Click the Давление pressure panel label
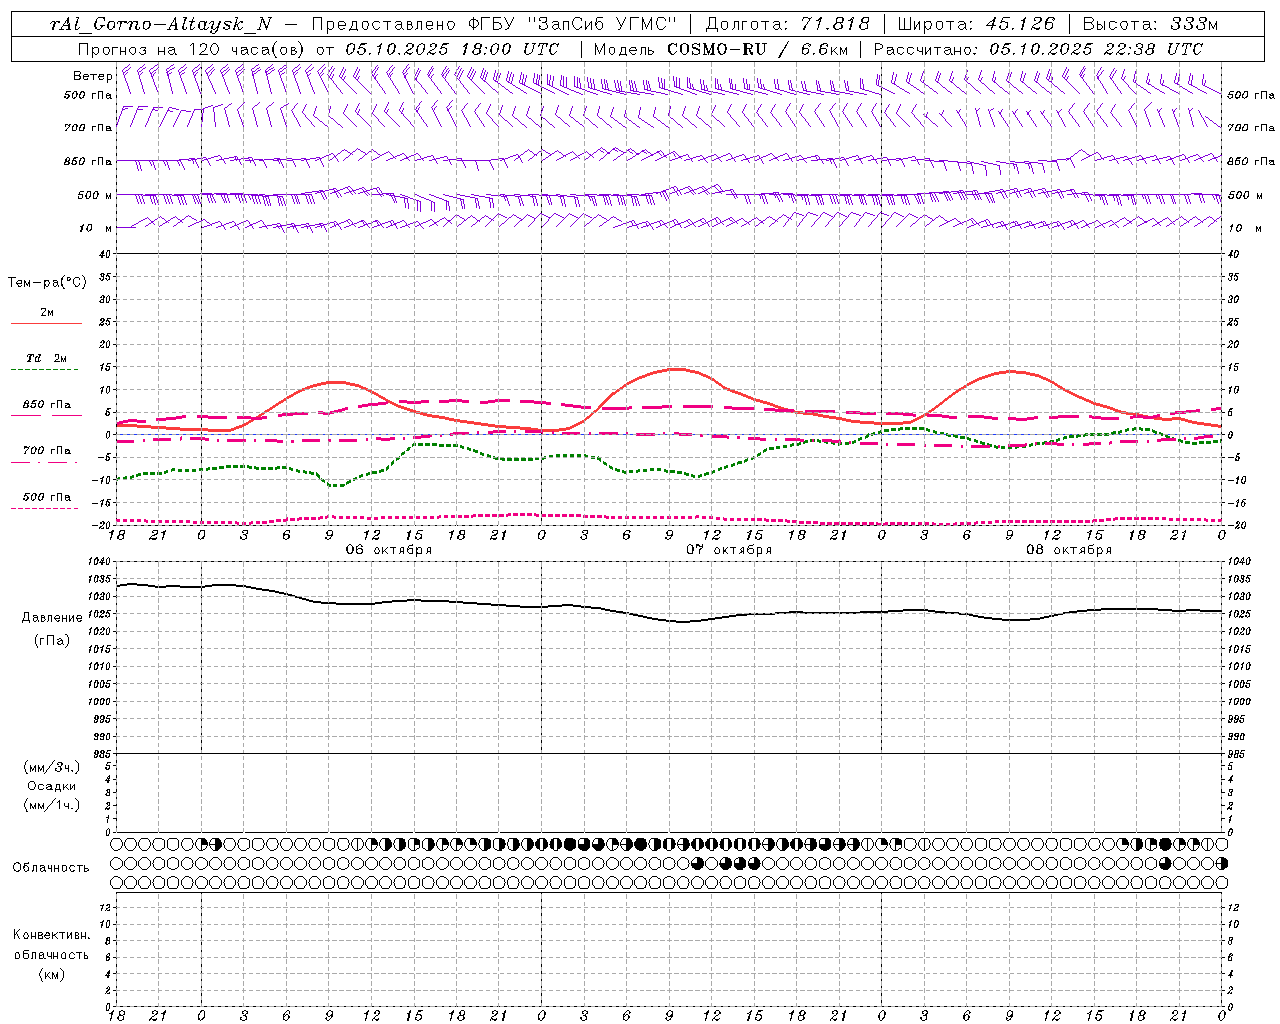This screenshot has height=1024, width=1280. coord(52,618)
